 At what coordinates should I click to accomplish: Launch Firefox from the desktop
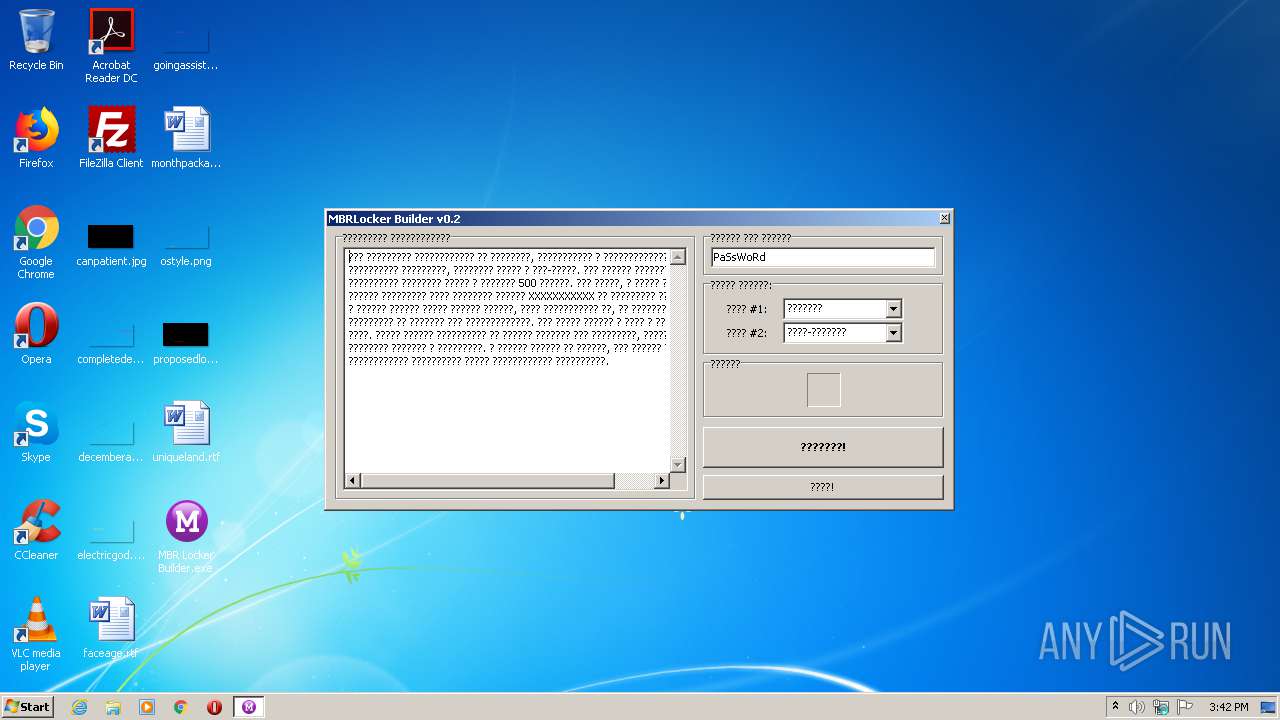click(x=36, y=138)
